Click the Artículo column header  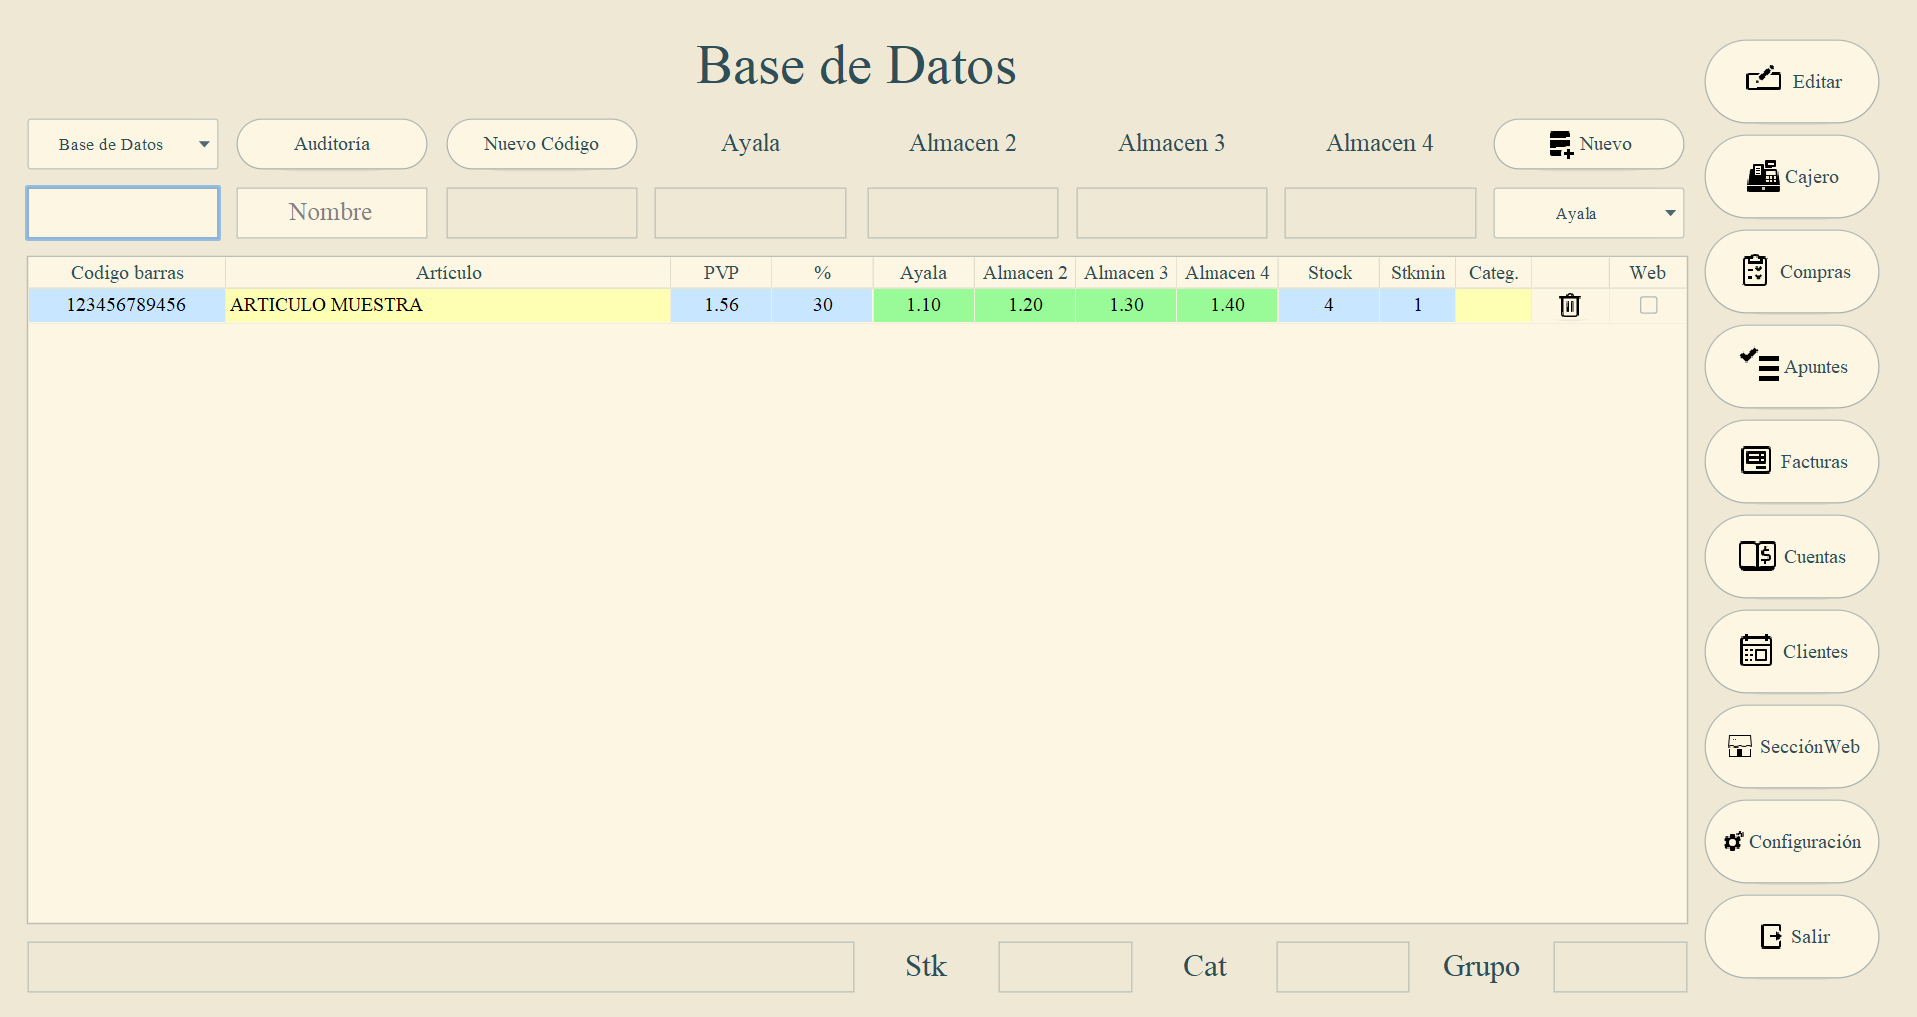pyautogui.click(x=449, y=273)
